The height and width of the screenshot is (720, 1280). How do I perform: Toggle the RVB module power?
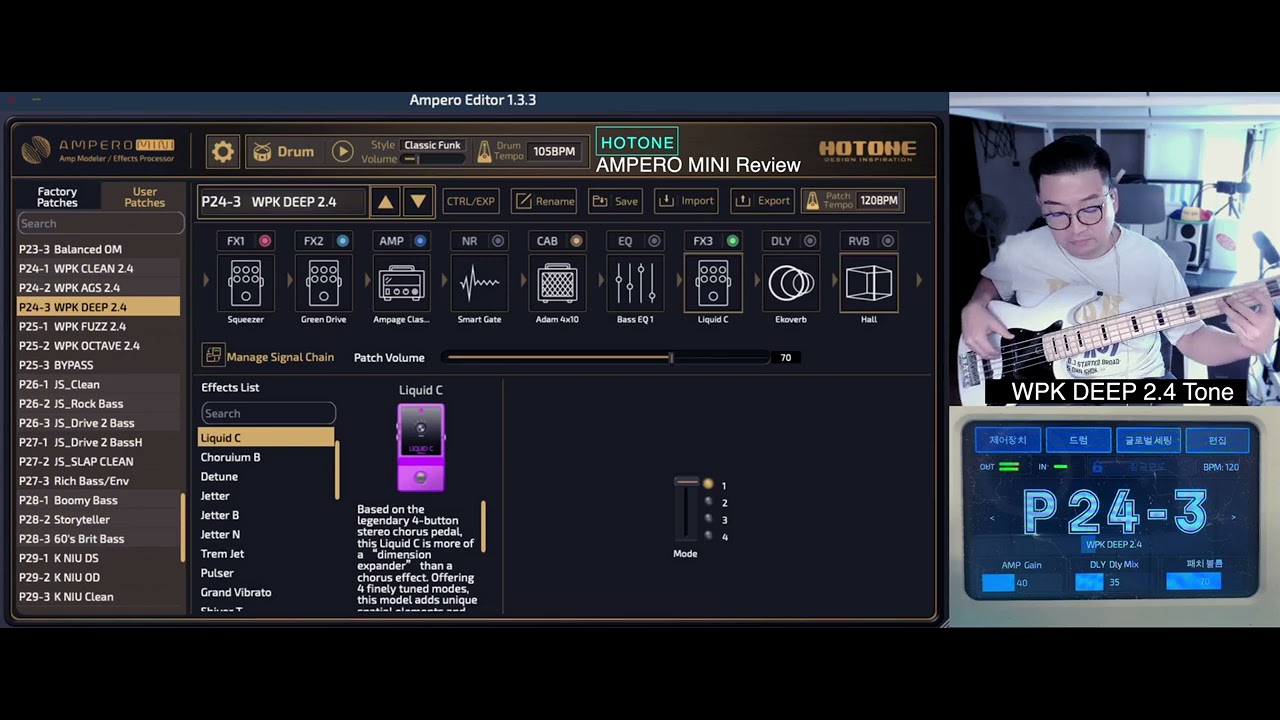[888, 241]
